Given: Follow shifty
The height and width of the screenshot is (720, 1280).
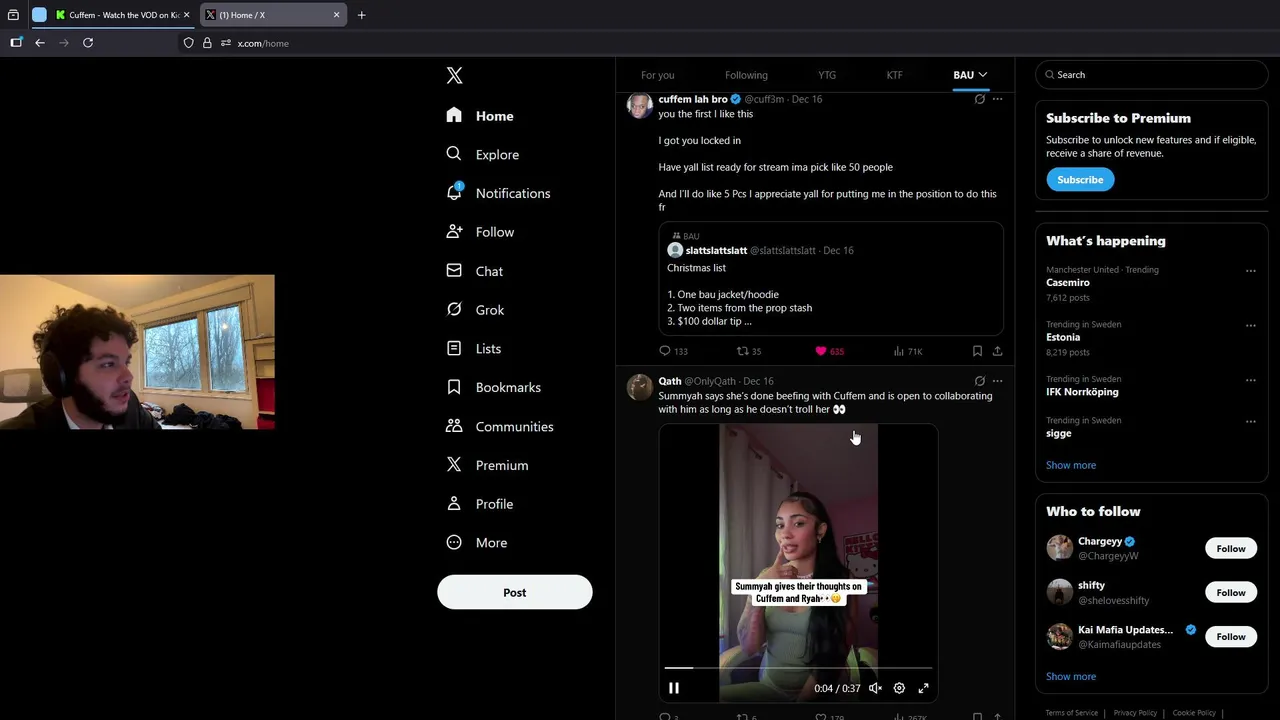Looking at the screenshot, I should [1231, 592].
